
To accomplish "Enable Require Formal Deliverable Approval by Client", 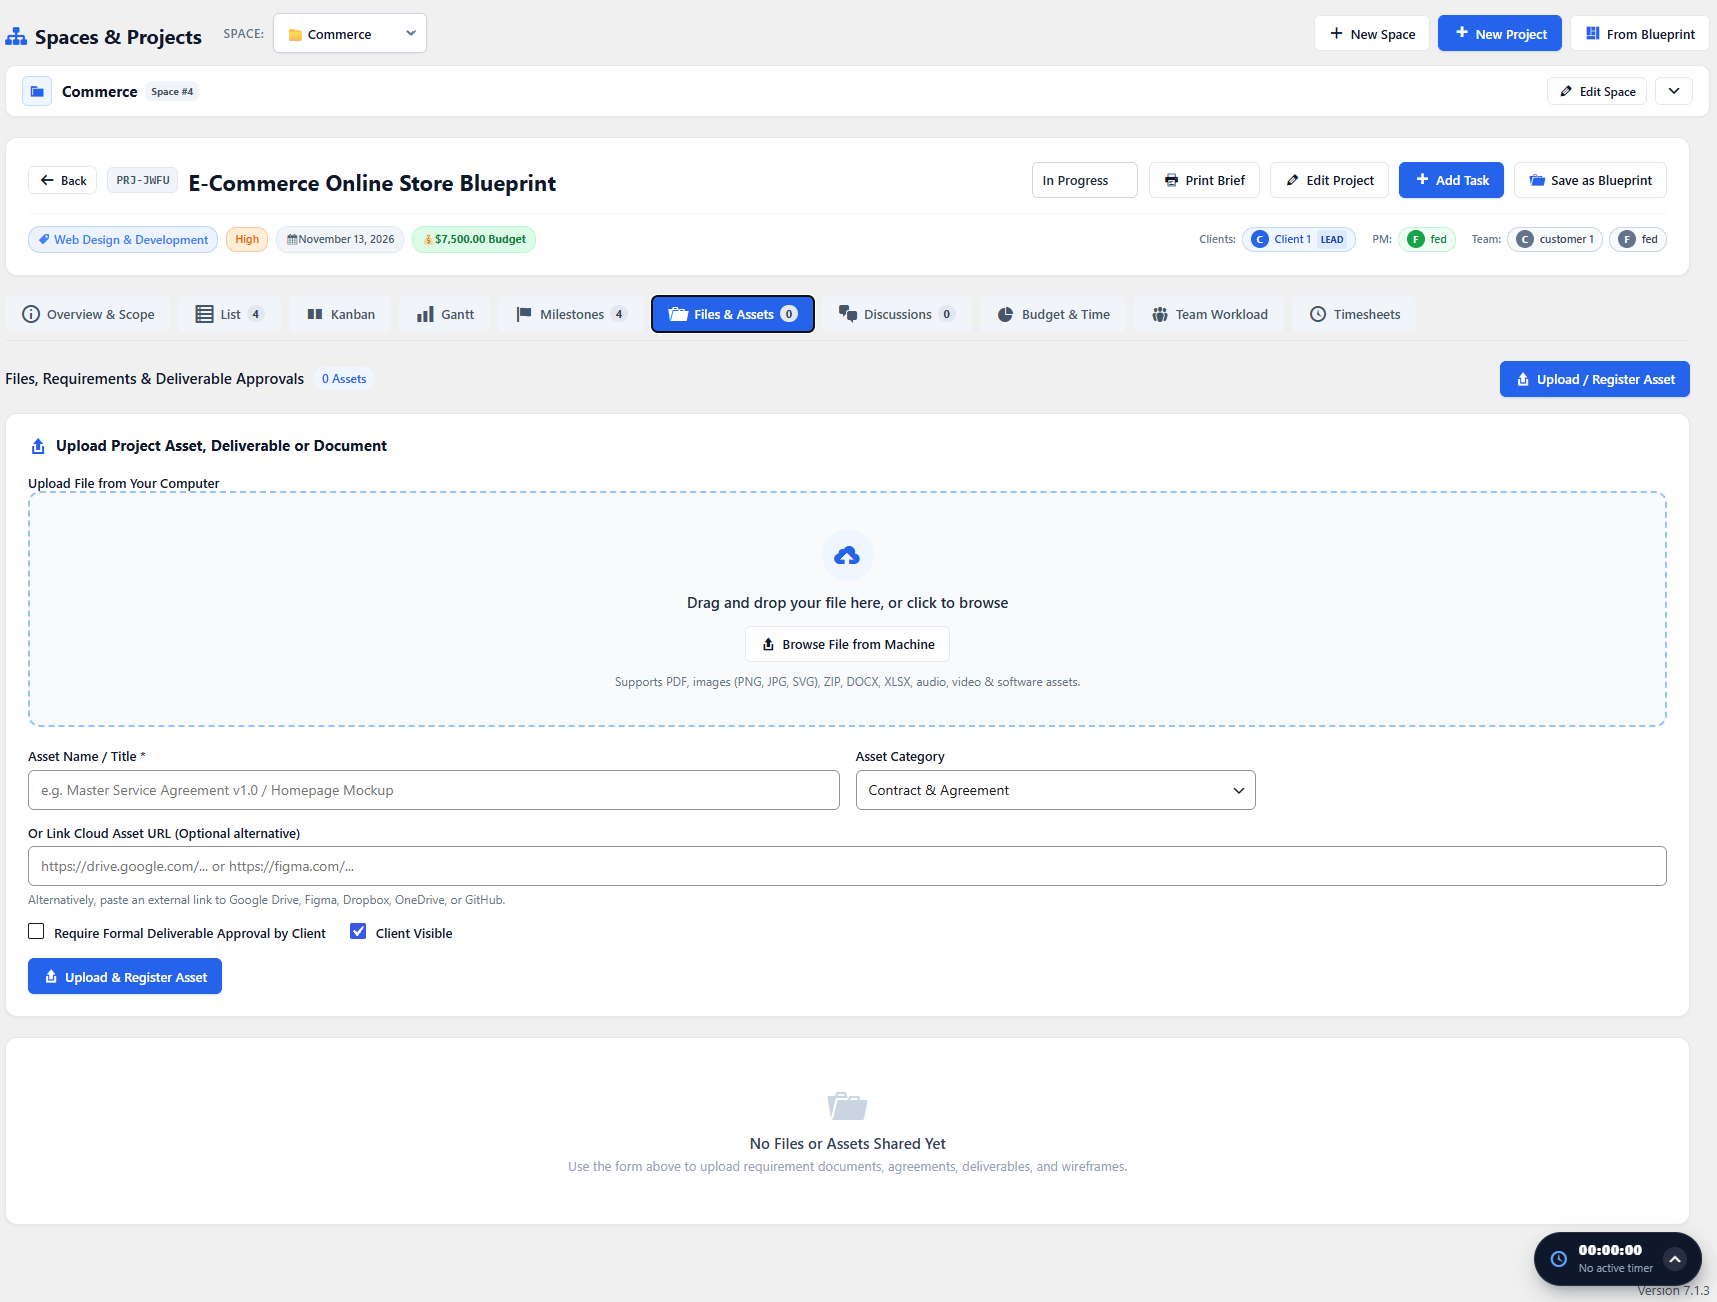I will (x=36, y=931).
